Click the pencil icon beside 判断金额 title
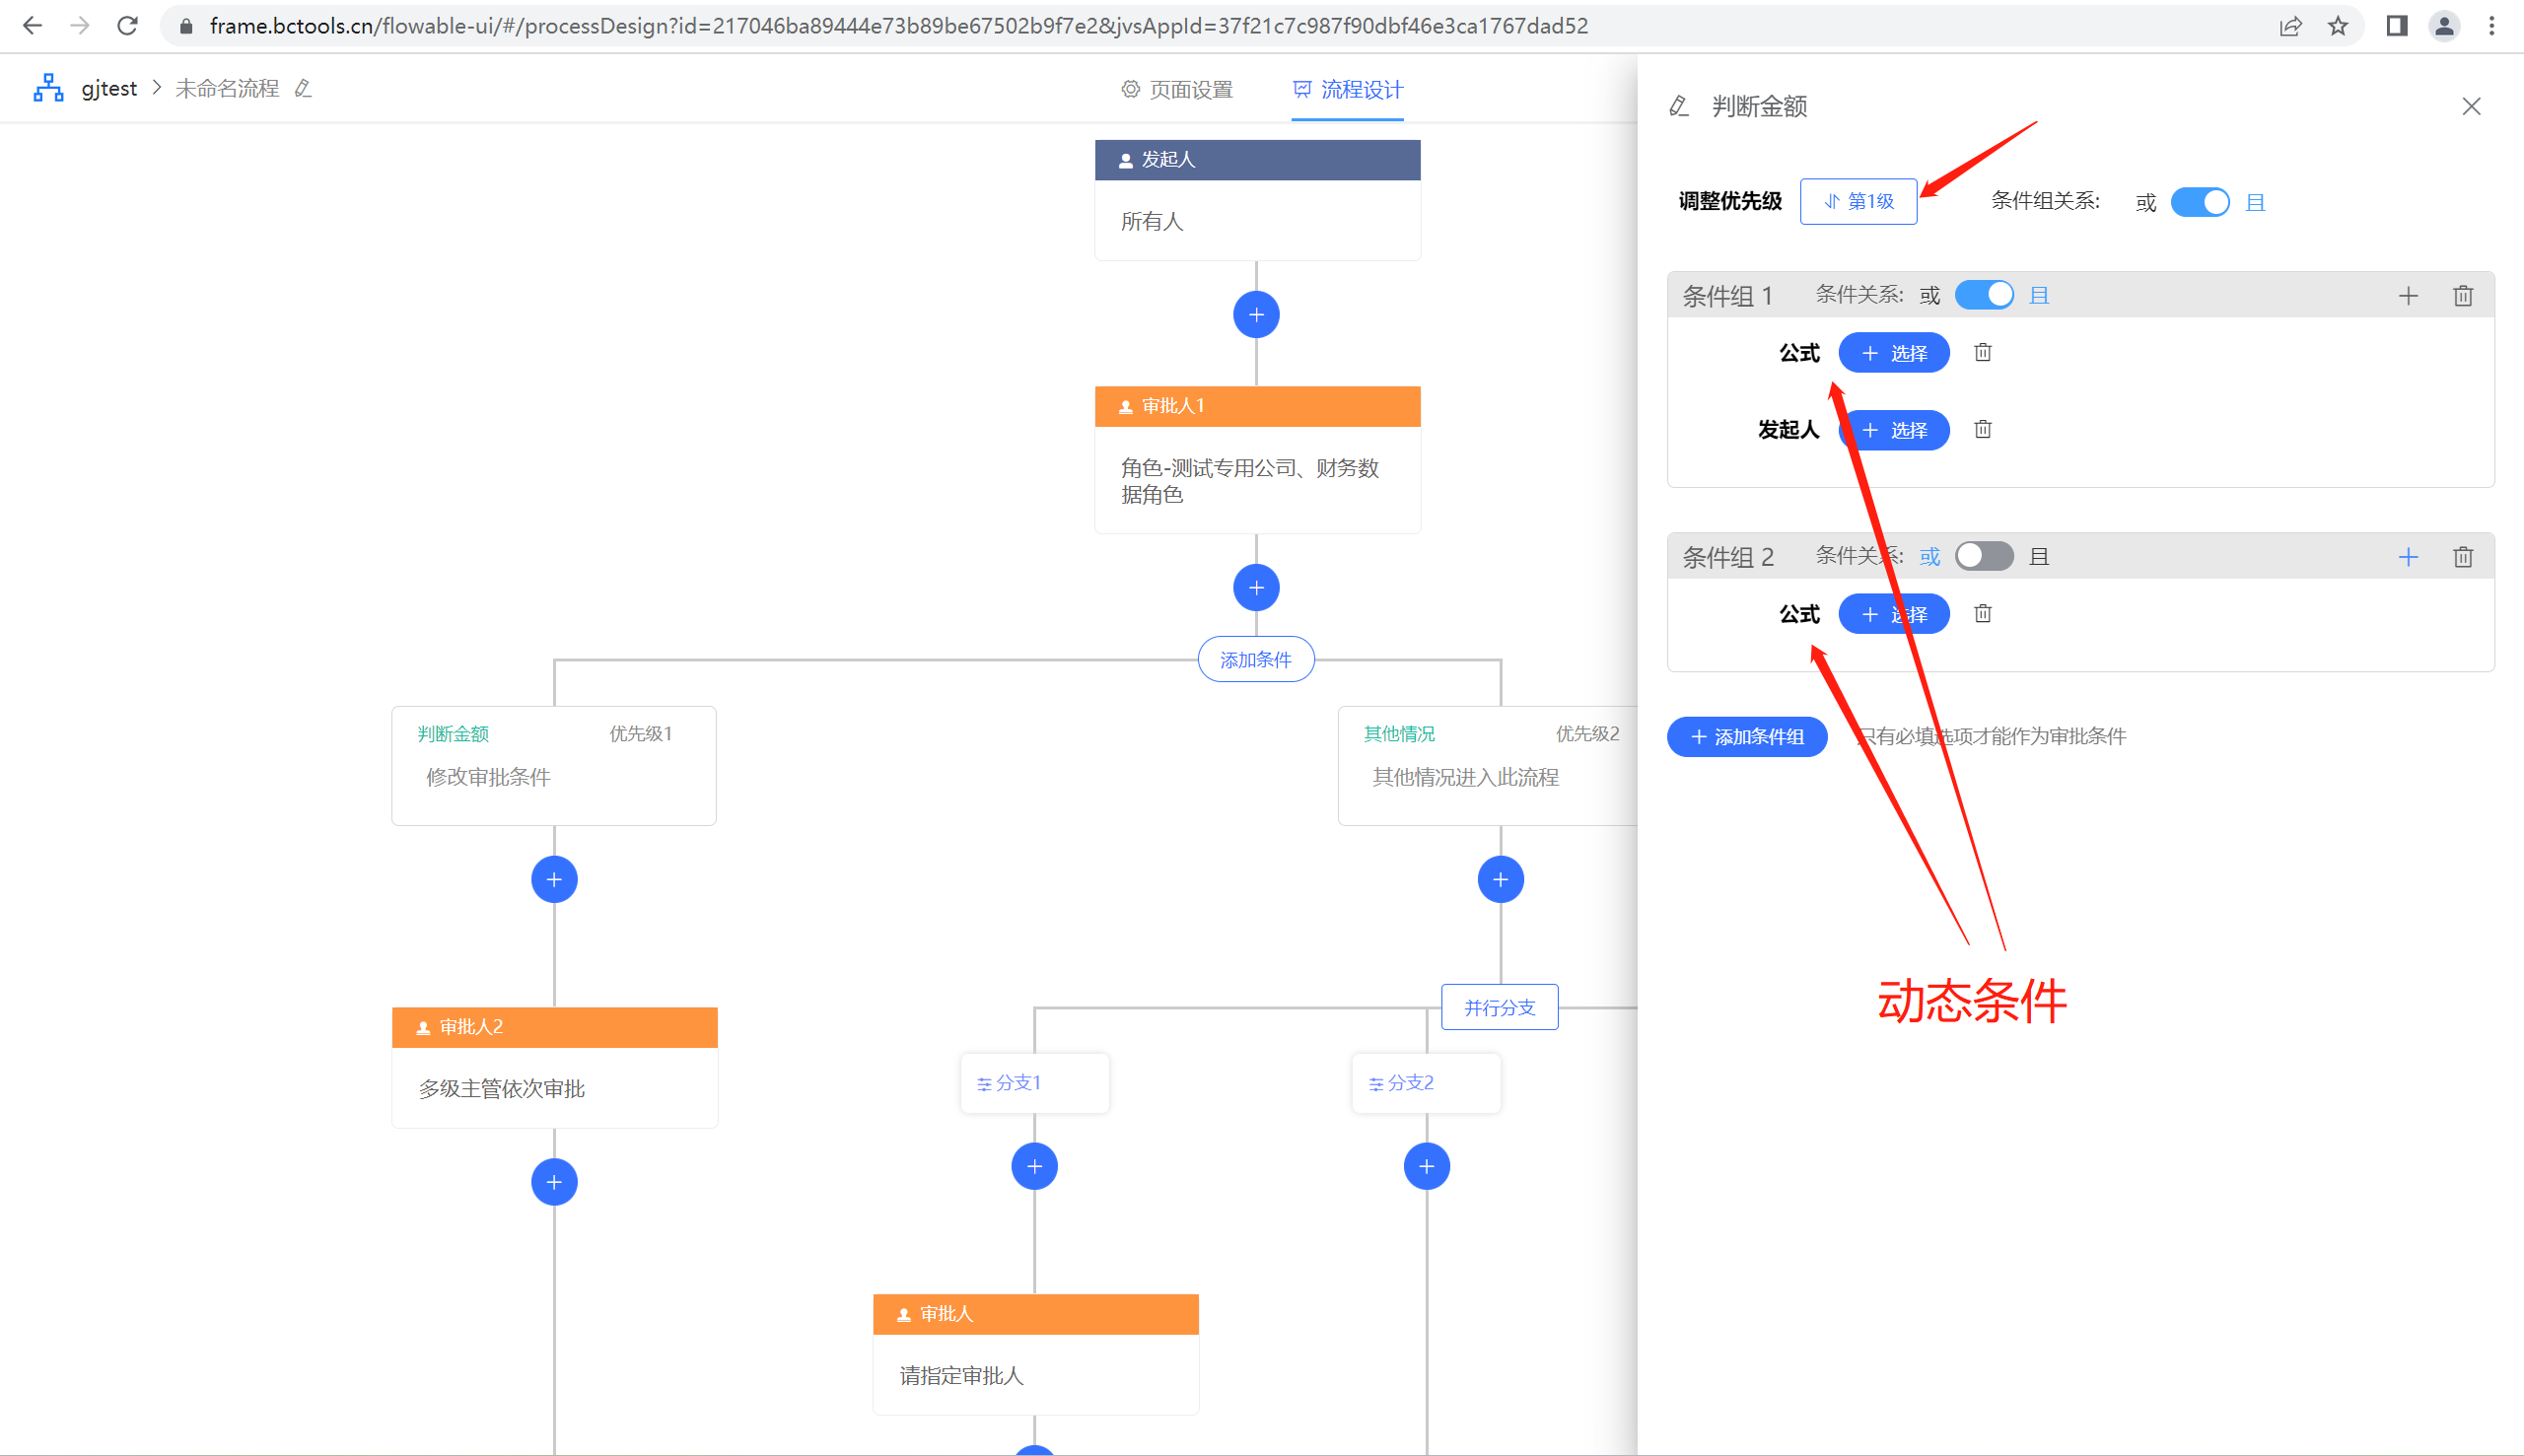 tap(1679, 106)
